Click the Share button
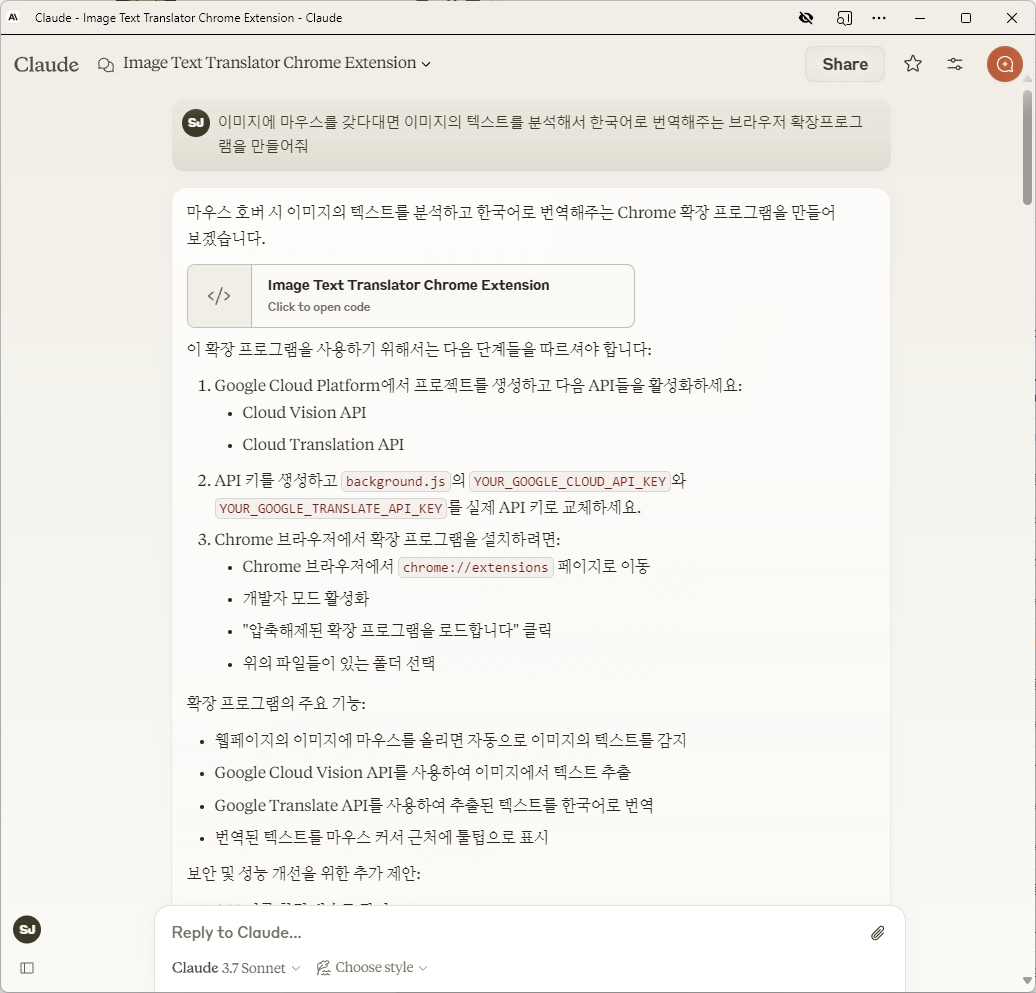The width and height of the screenshot is (1036, 993). [x=844, y=64]
